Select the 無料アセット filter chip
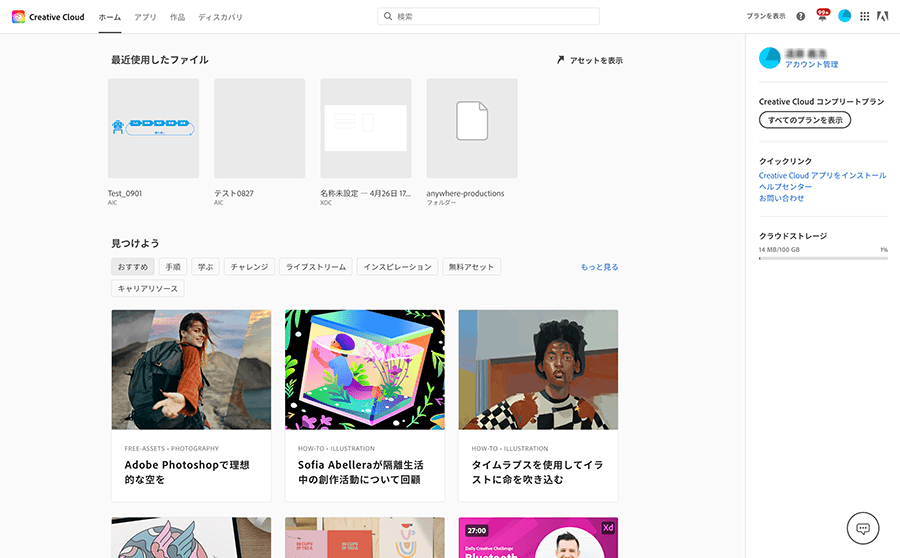 pos(471,267)
